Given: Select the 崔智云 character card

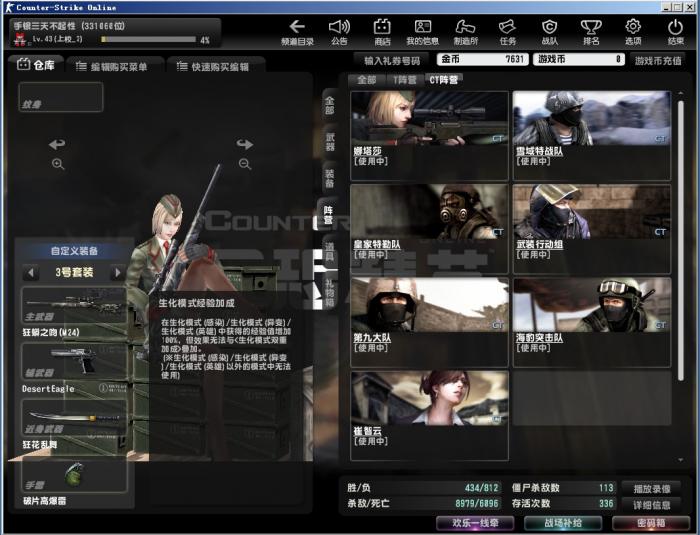Looking at the screenshot, I should (429, 415).
